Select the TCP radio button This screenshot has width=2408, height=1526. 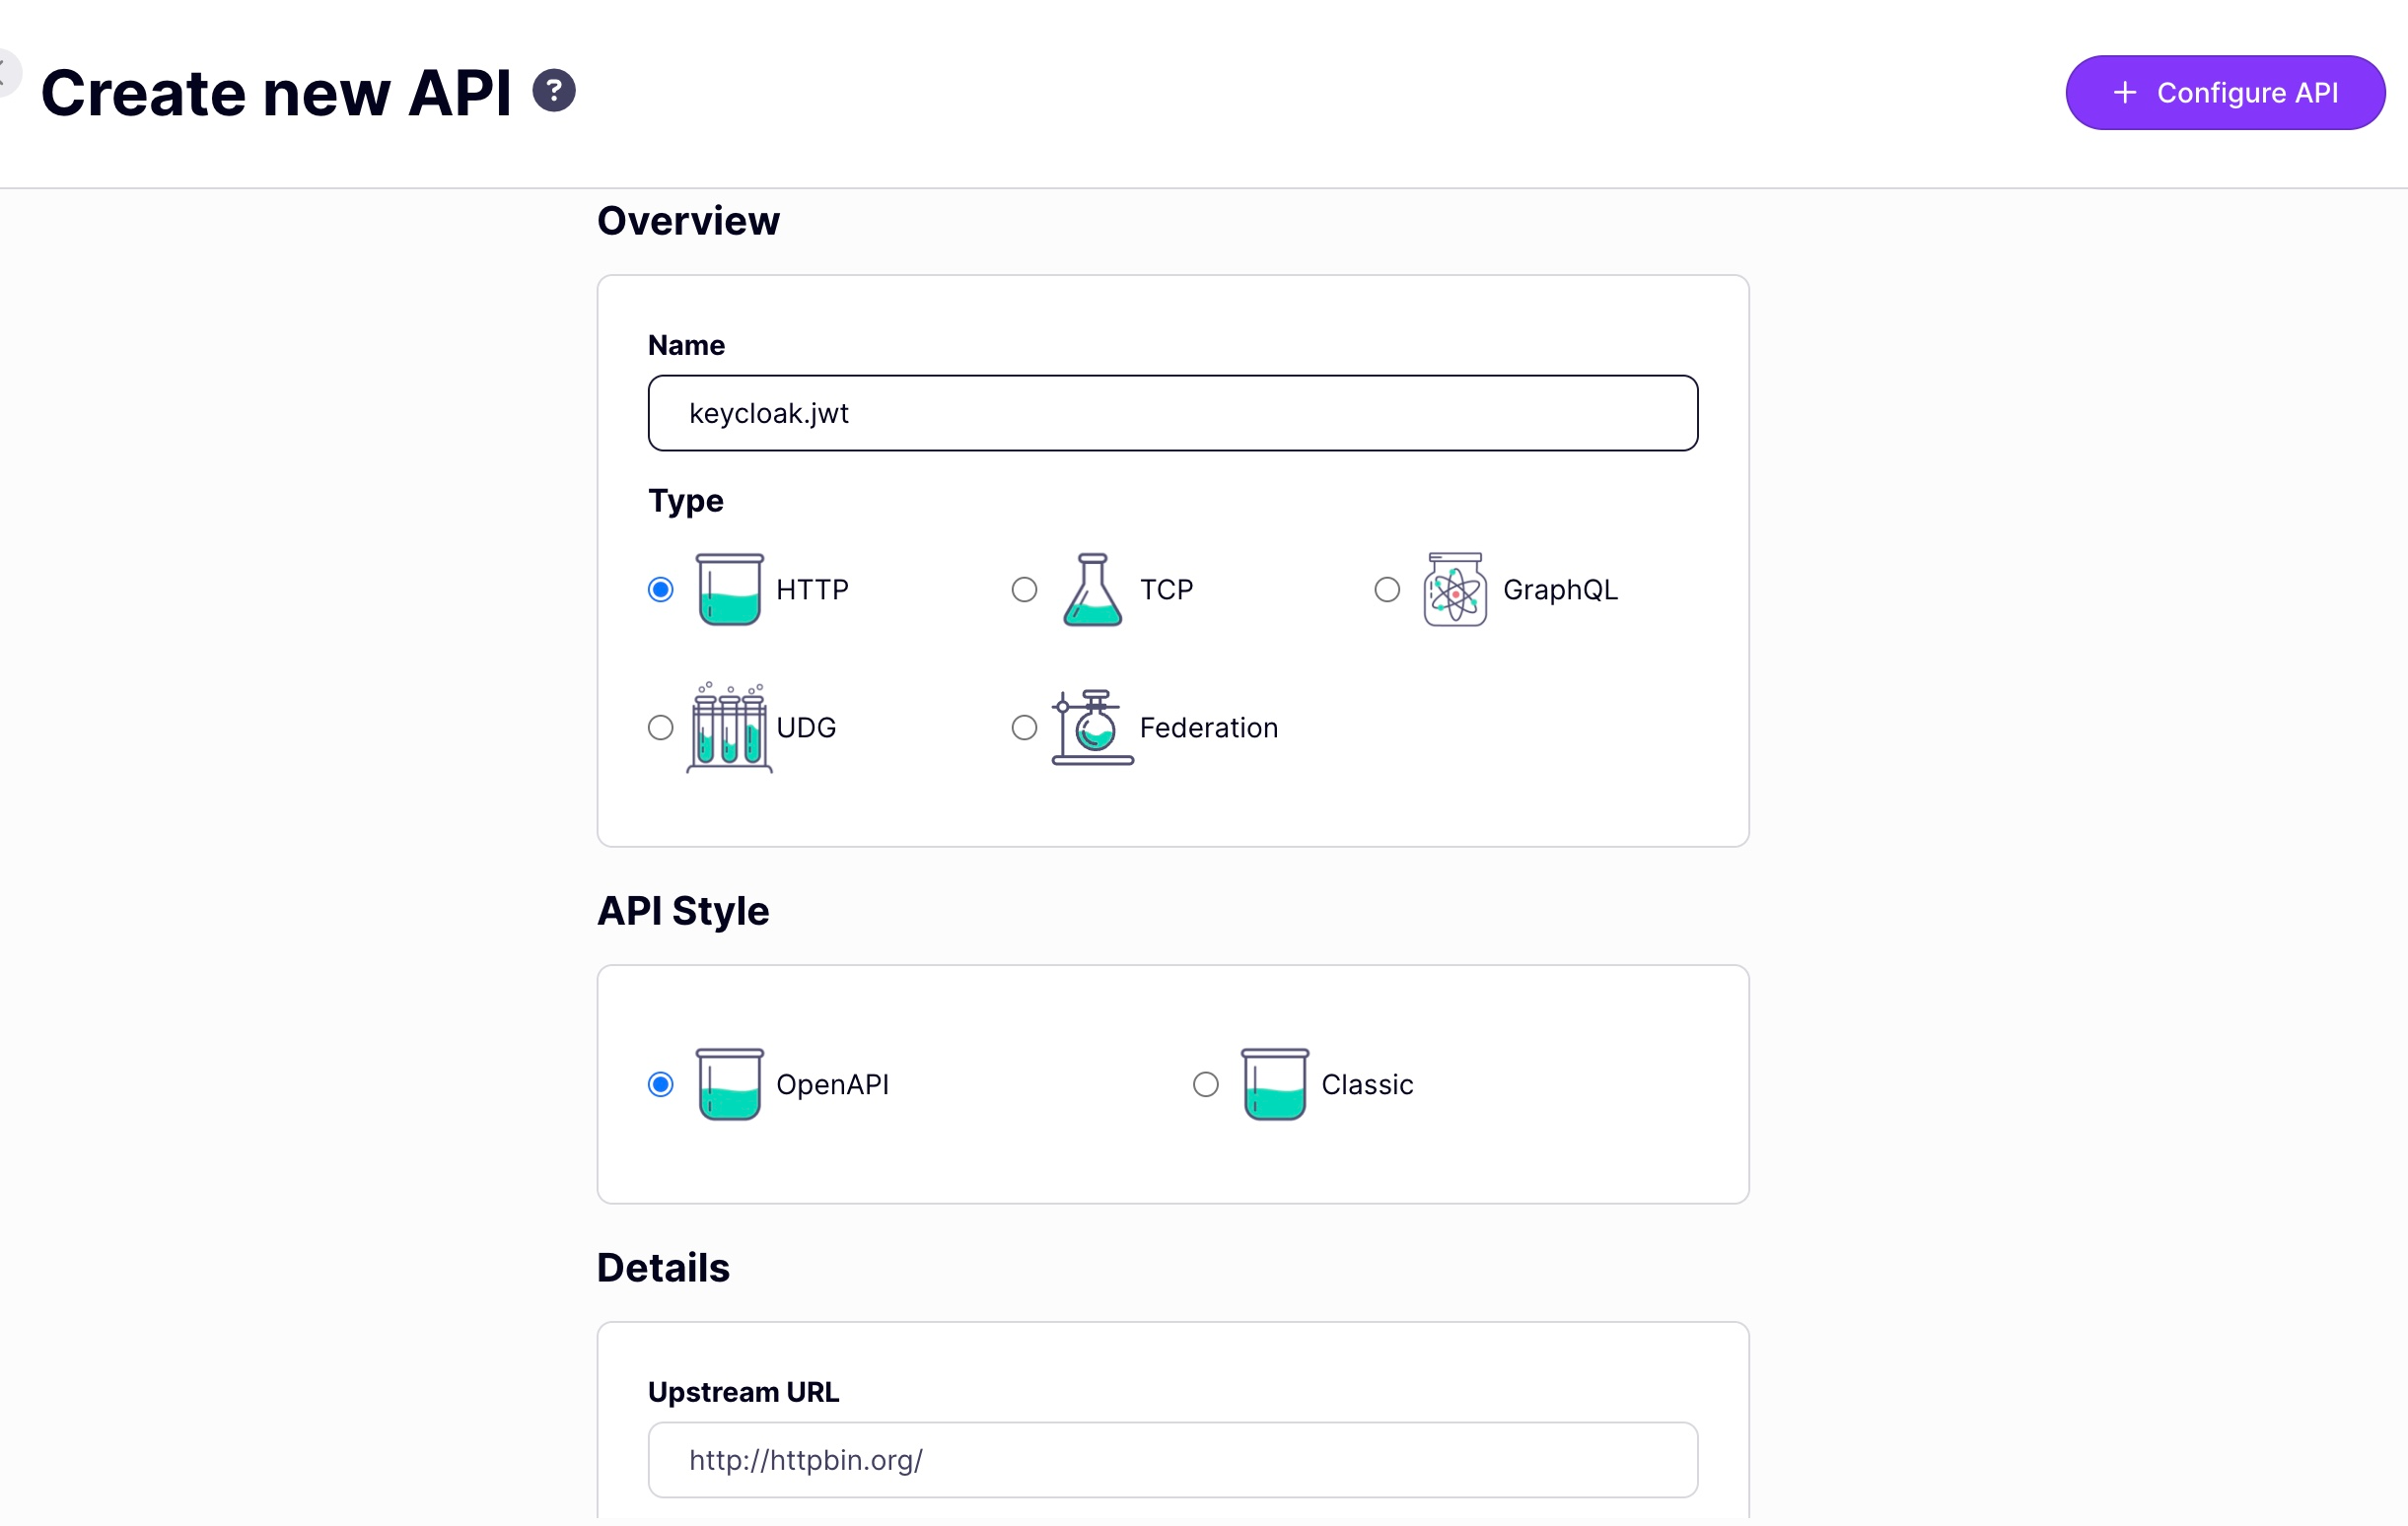click(x=1023, y=589)
